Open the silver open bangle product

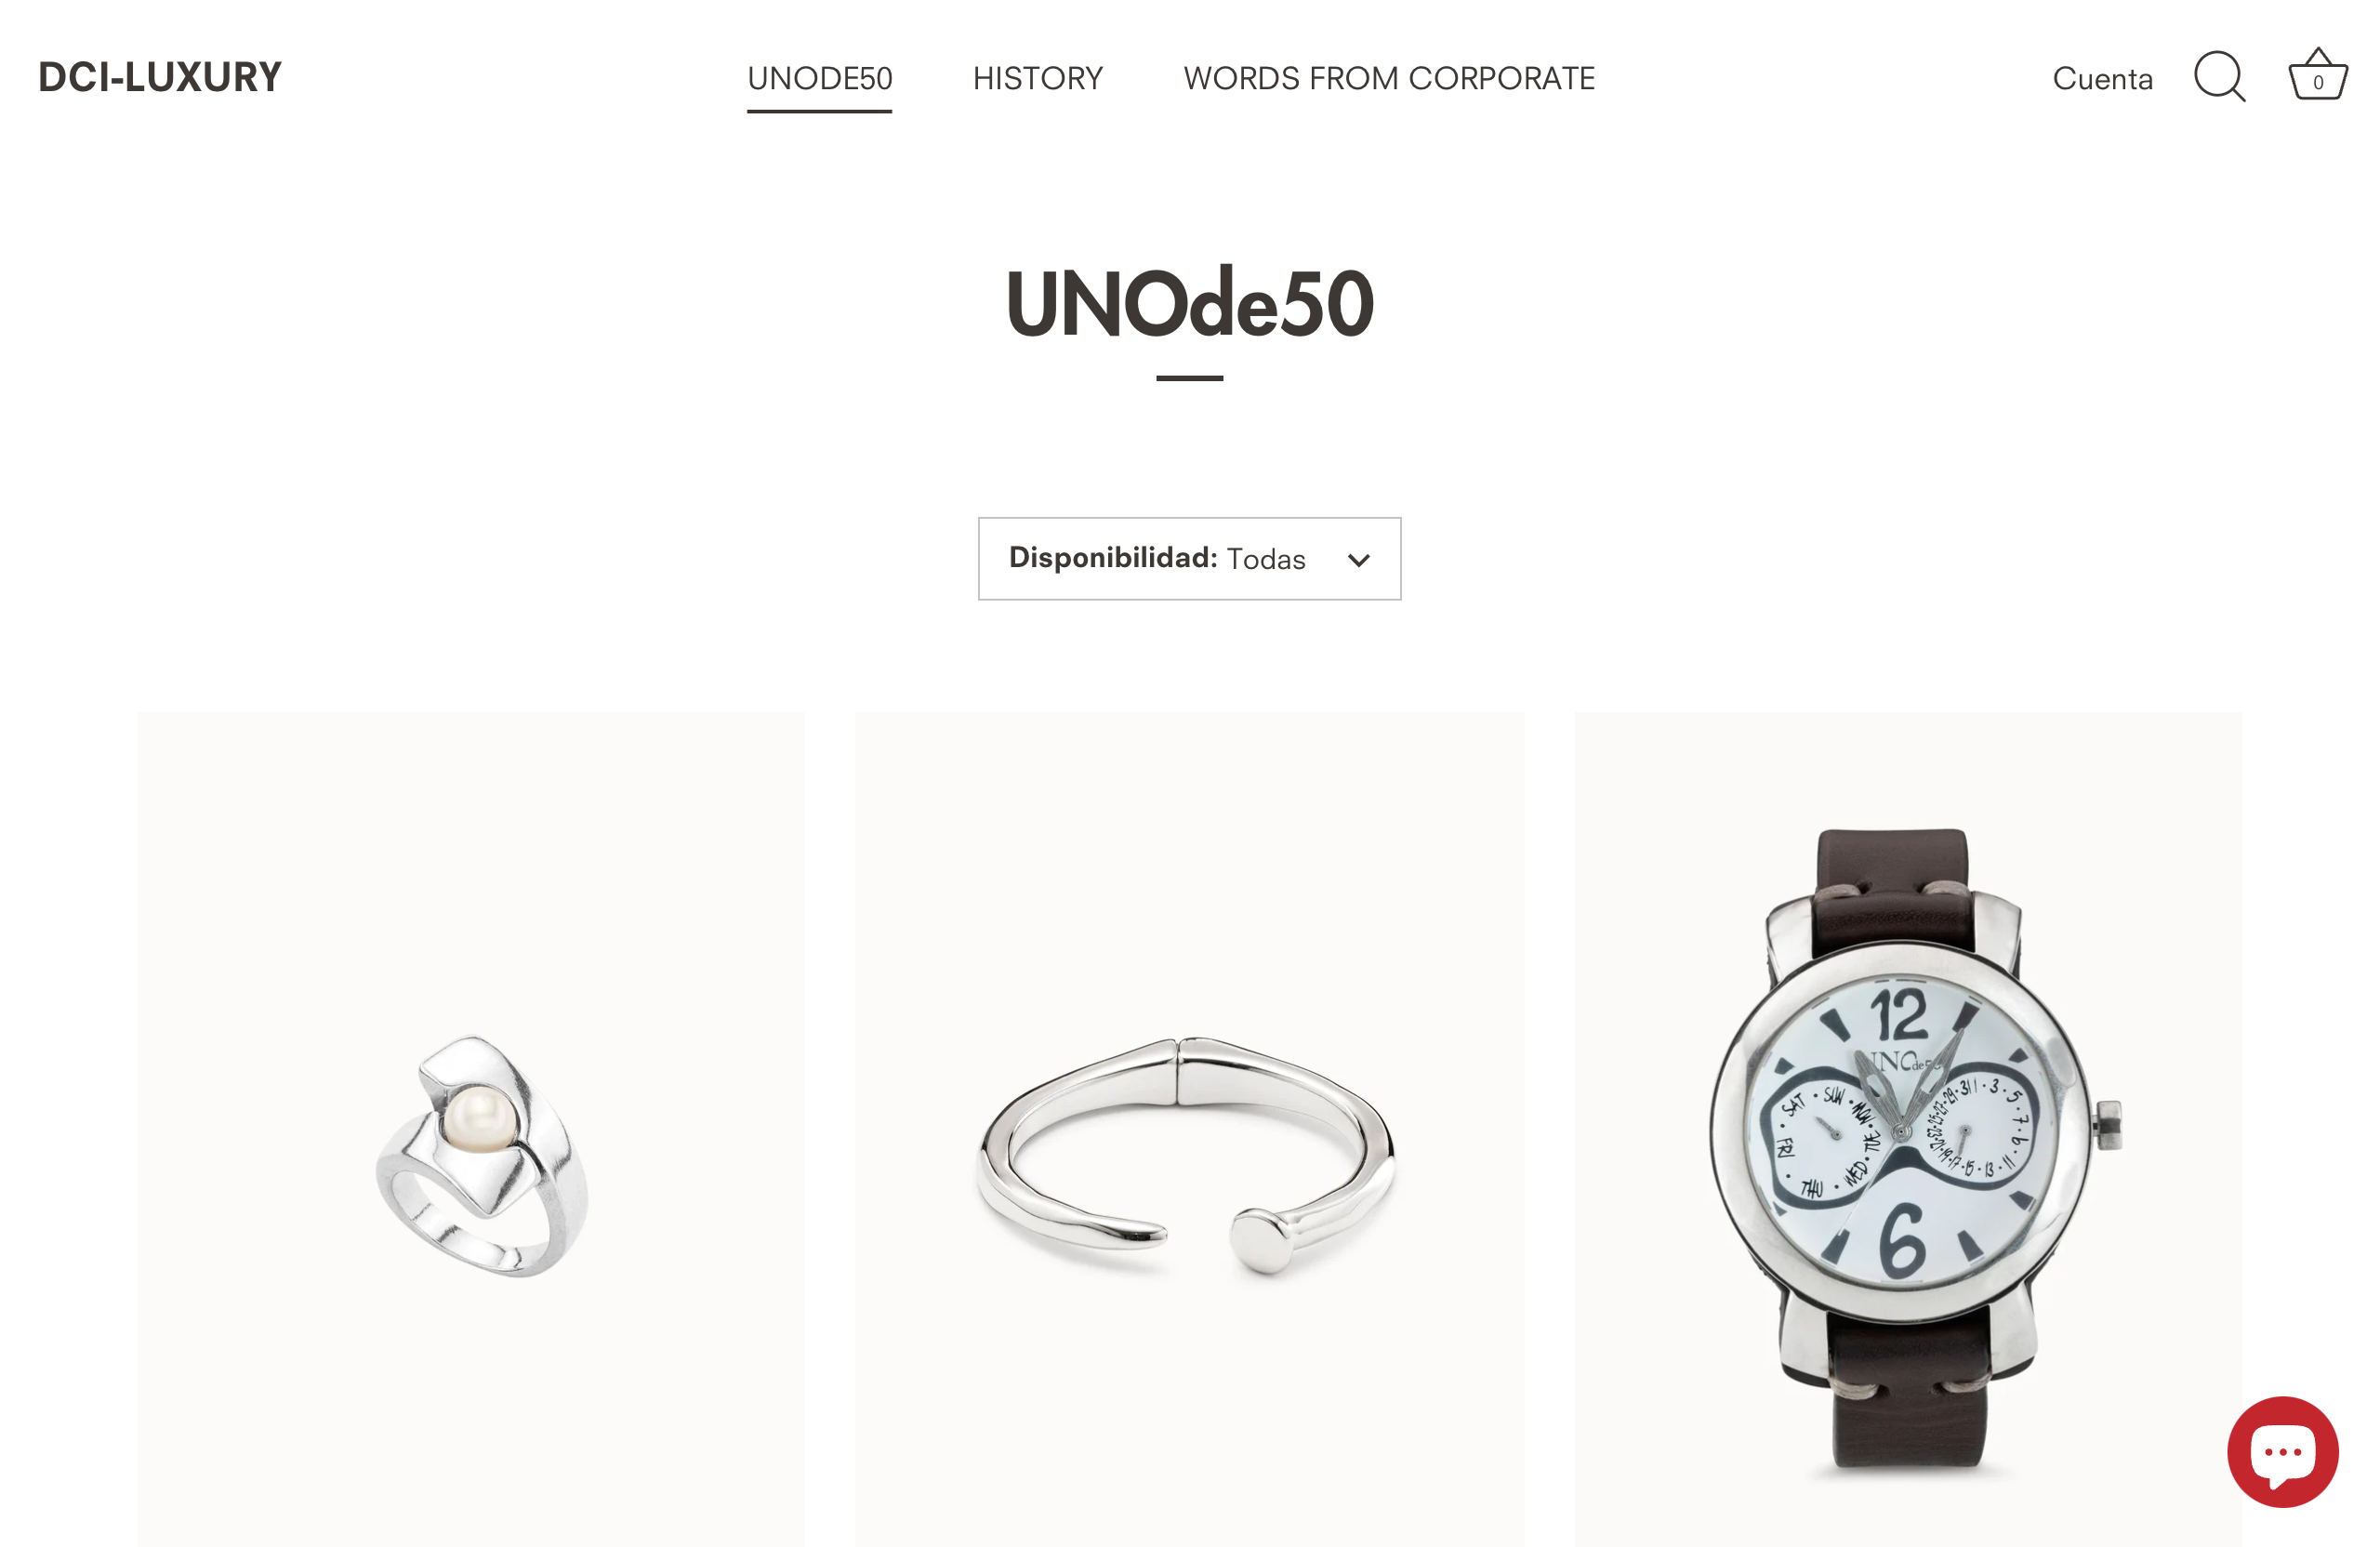point(1189,1129)
